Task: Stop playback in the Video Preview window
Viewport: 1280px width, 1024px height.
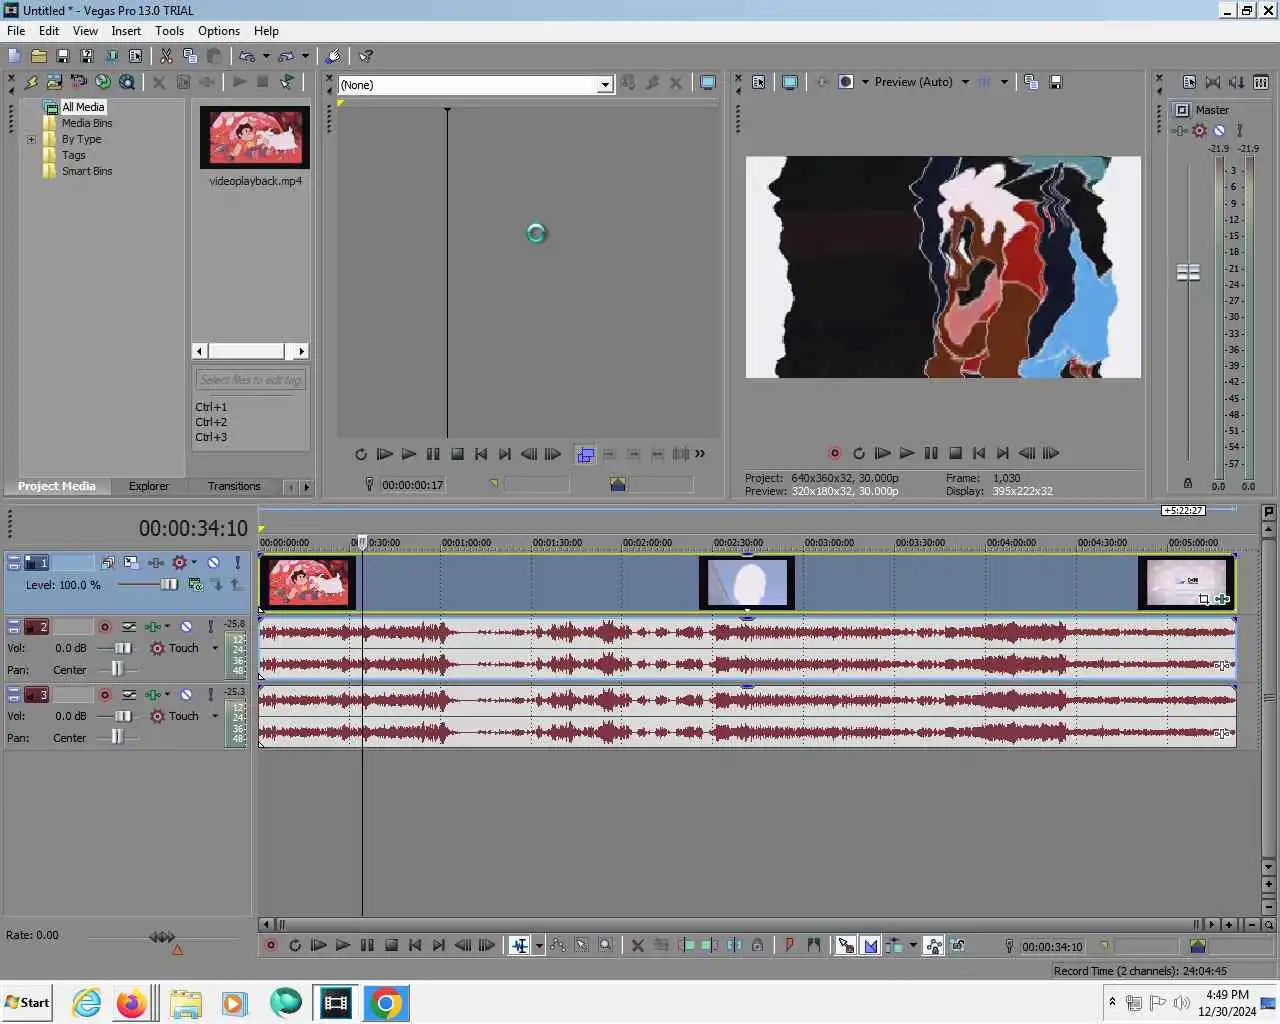Action: [x=955, y=453]
